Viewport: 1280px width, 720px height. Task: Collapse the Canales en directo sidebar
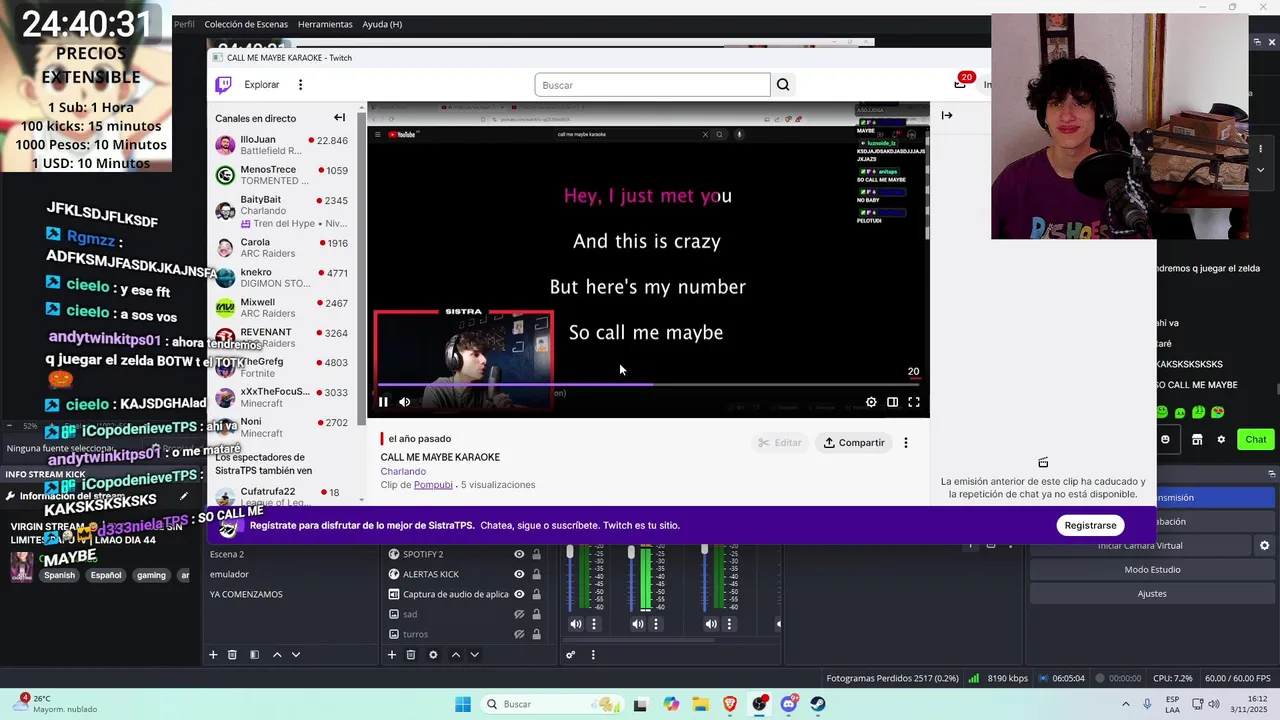tap(339, 118)
